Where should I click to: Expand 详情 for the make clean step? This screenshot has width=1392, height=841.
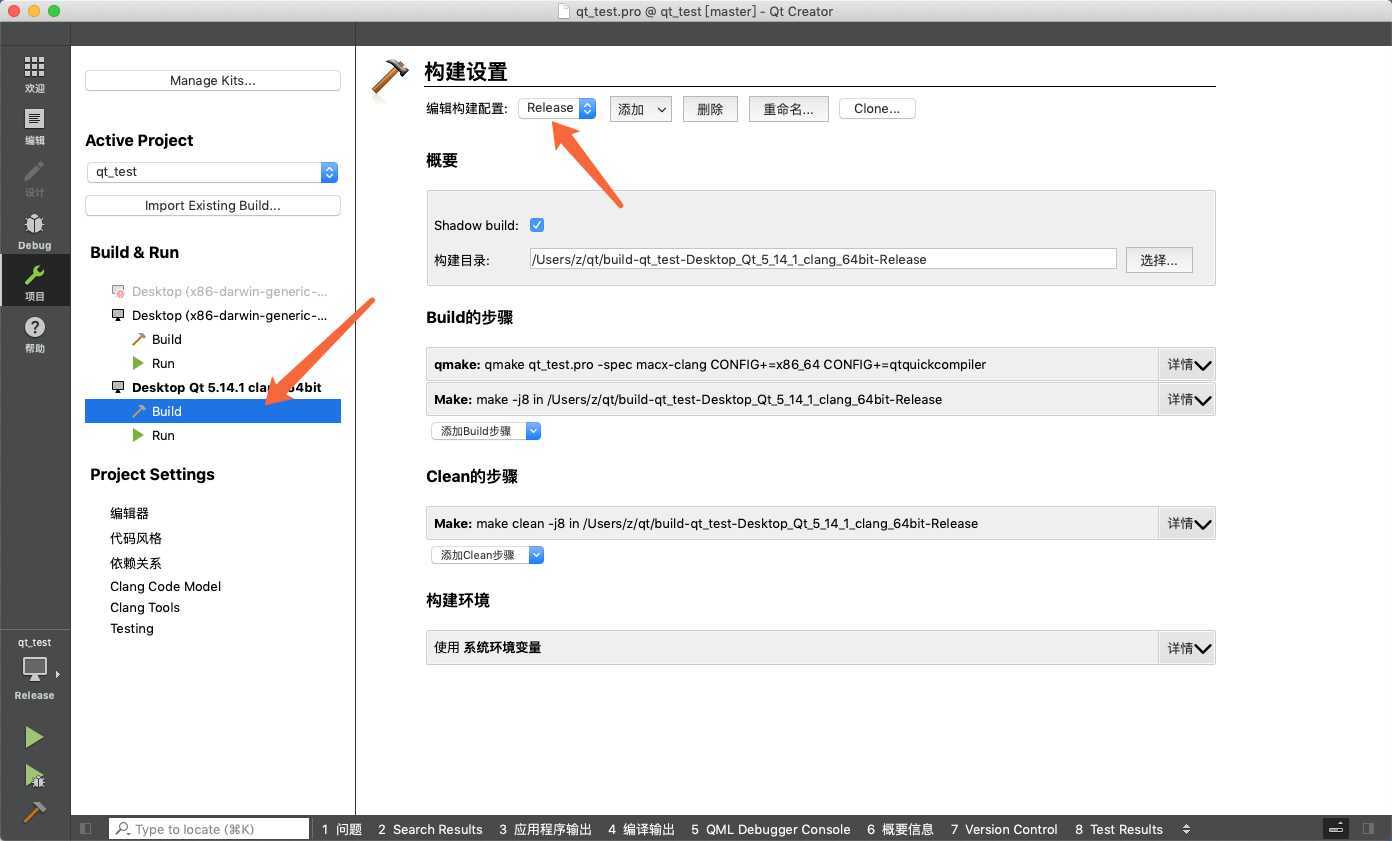pyautogui.click(x=1187, y=523)
